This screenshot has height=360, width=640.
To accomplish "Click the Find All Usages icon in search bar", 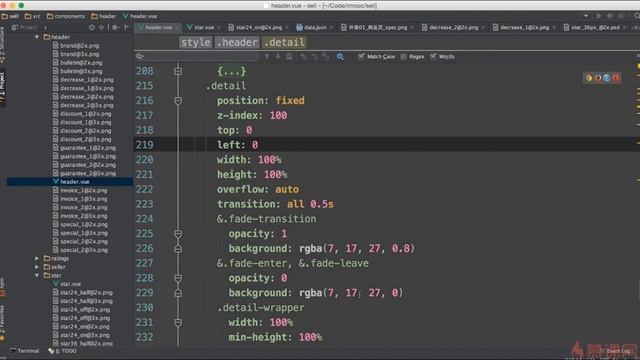I will [x=289, y=57].
